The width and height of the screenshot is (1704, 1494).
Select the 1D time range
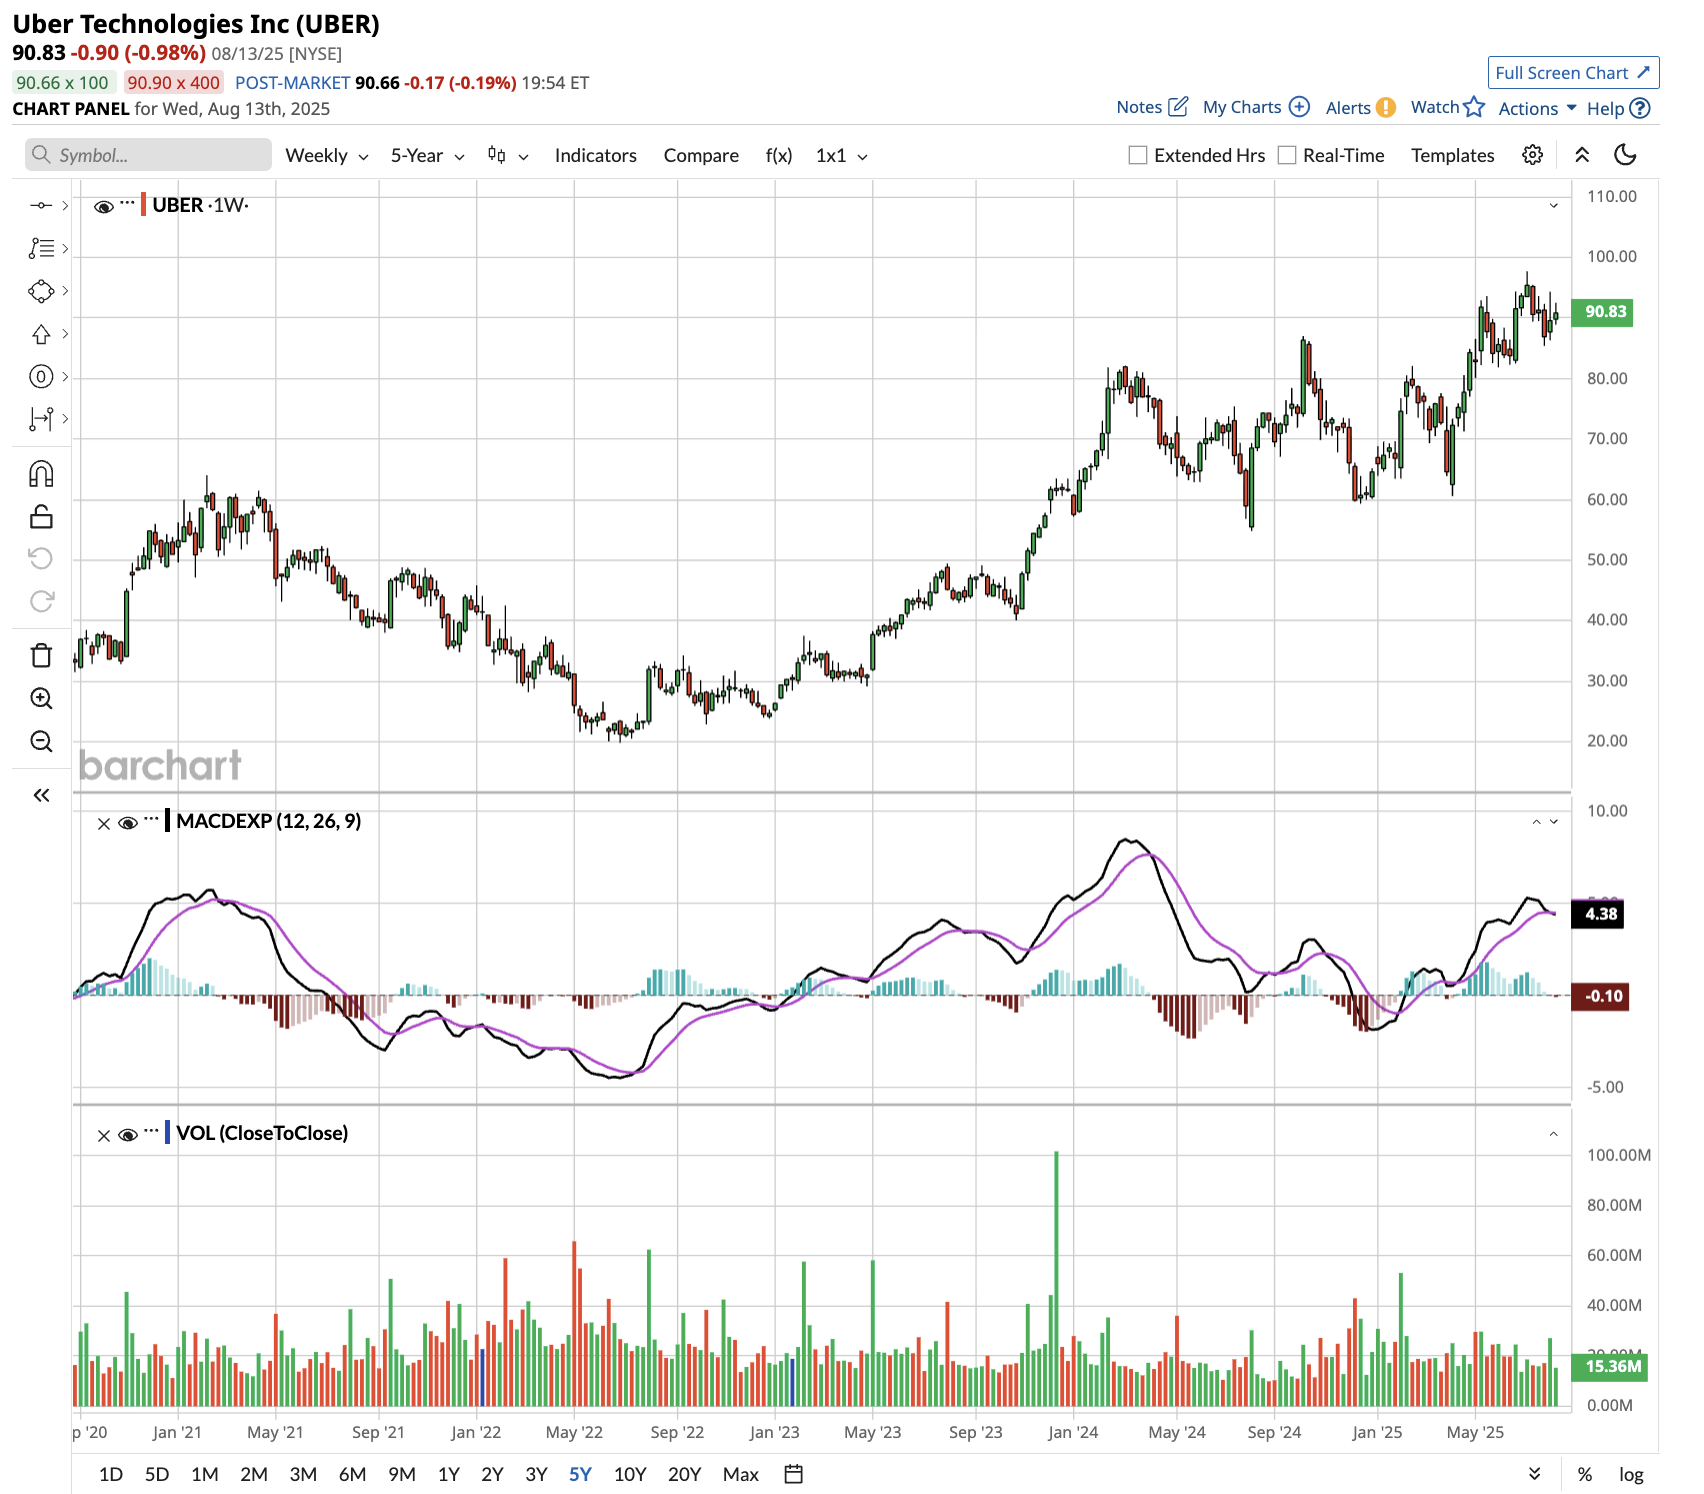coord(111,1474)
